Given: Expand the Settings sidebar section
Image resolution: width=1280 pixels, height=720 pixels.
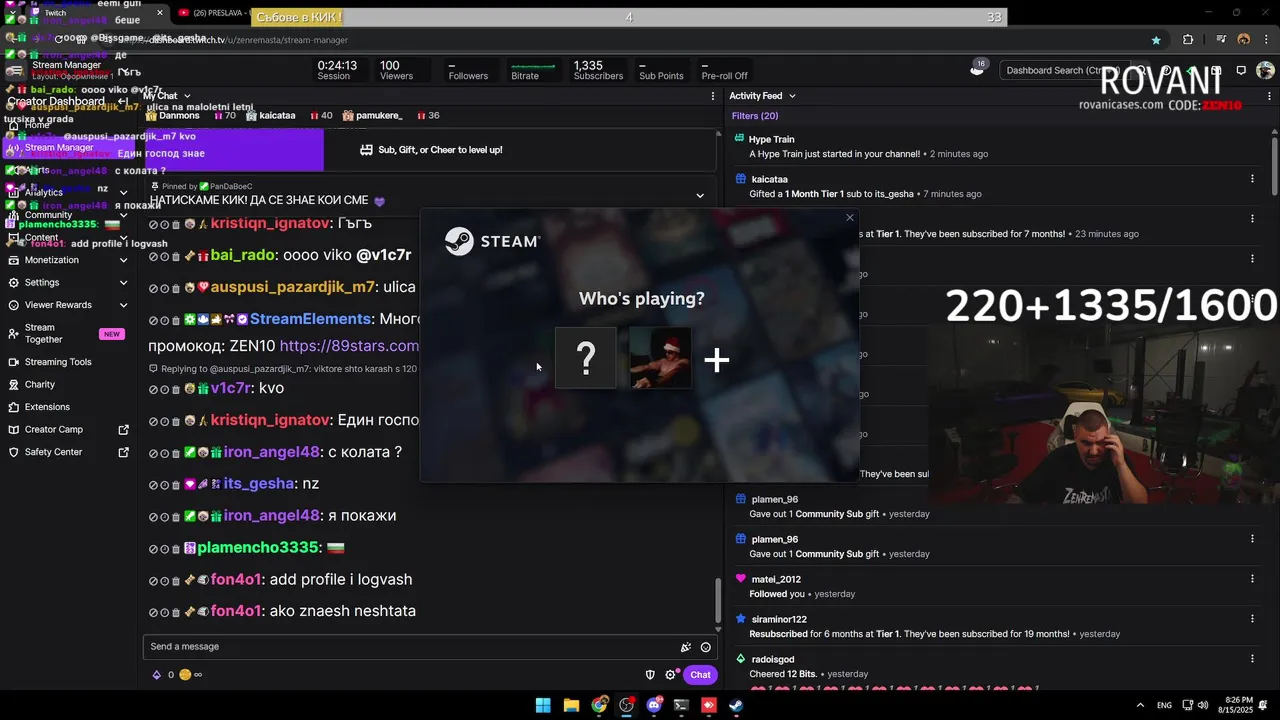Looking at the screenshot, I should click(x=123, y=283).
